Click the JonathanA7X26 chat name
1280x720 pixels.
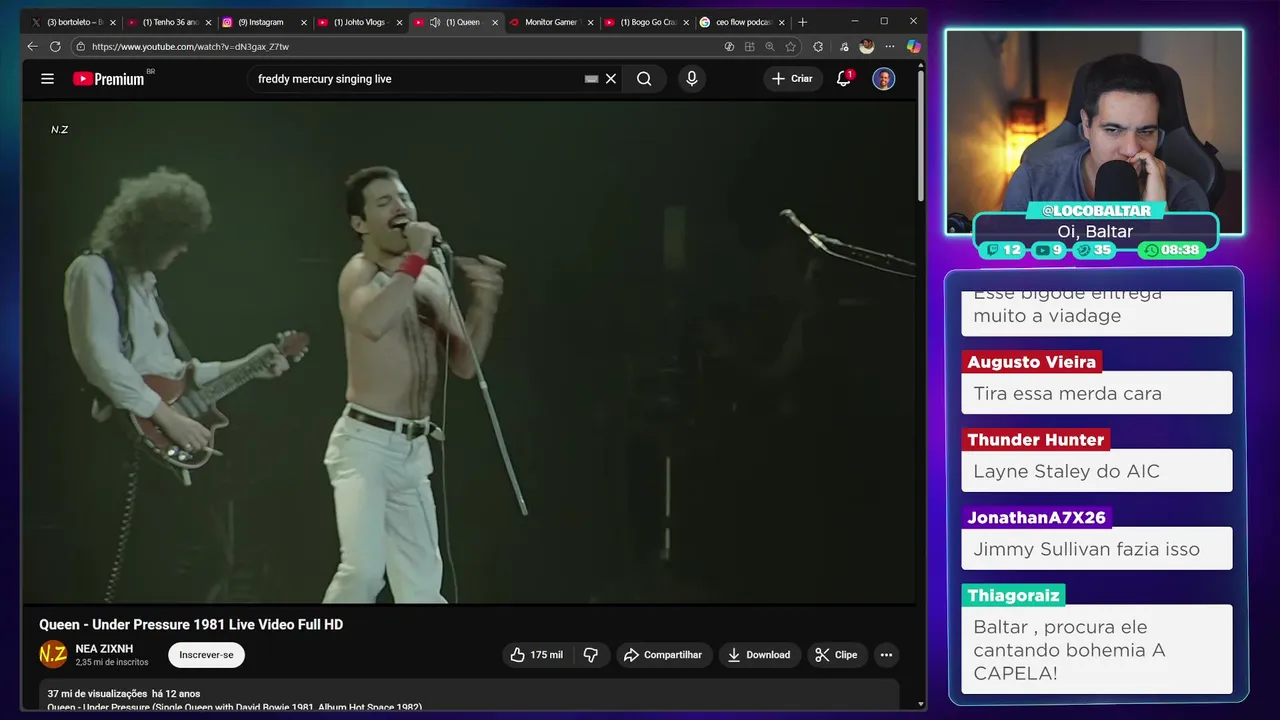[x=1036, y=518]
